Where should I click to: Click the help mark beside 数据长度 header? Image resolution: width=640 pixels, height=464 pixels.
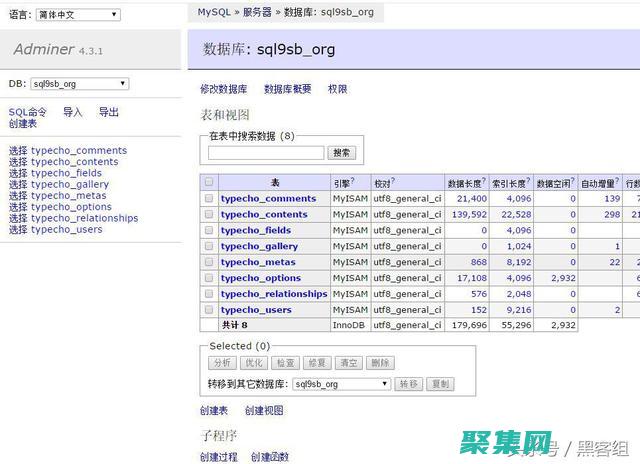[x=484, y=181]
